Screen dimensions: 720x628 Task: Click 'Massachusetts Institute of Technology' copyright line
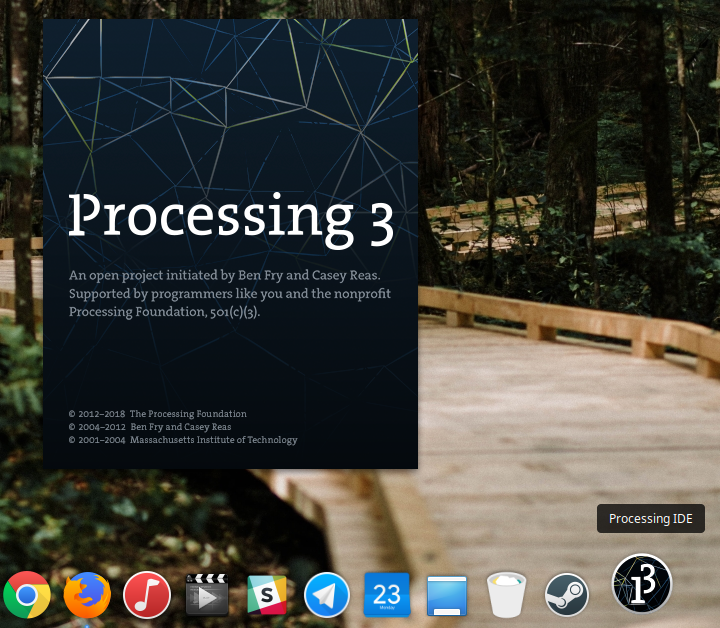183,440
